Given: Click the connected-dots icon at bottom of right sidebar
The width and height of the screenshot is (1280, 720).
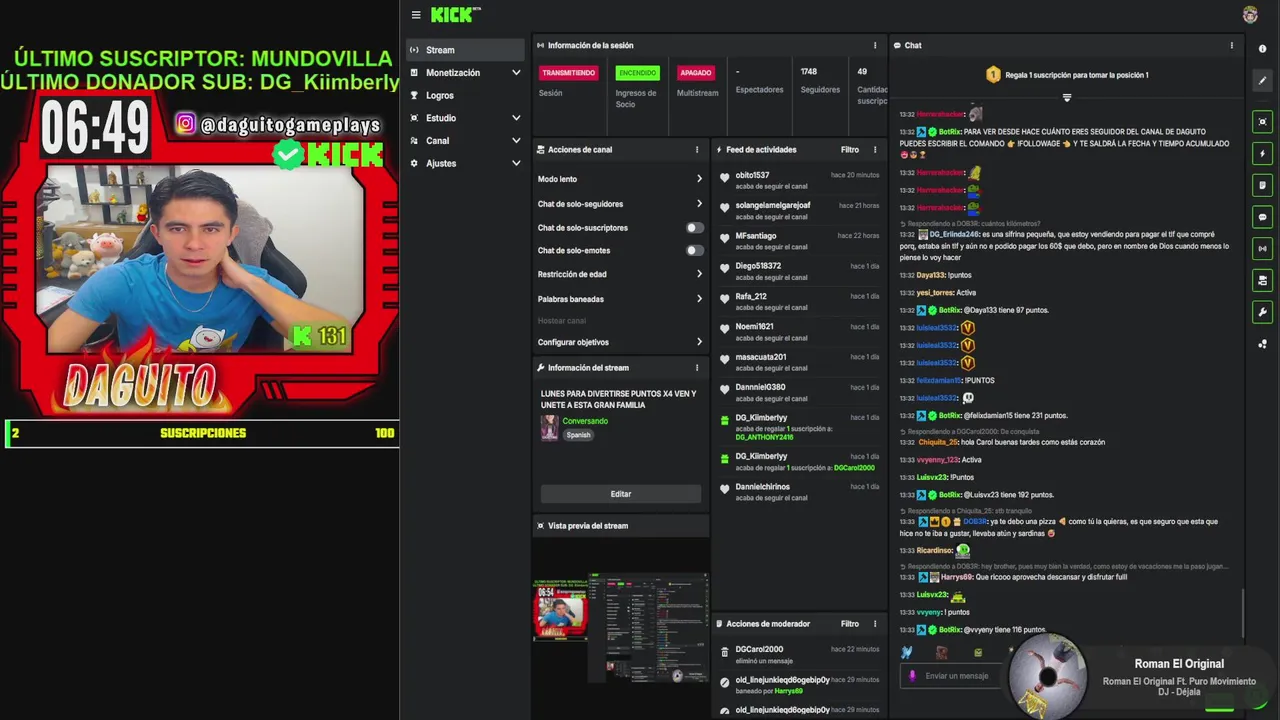Looking at the screenshot, I should [1262, 344].
